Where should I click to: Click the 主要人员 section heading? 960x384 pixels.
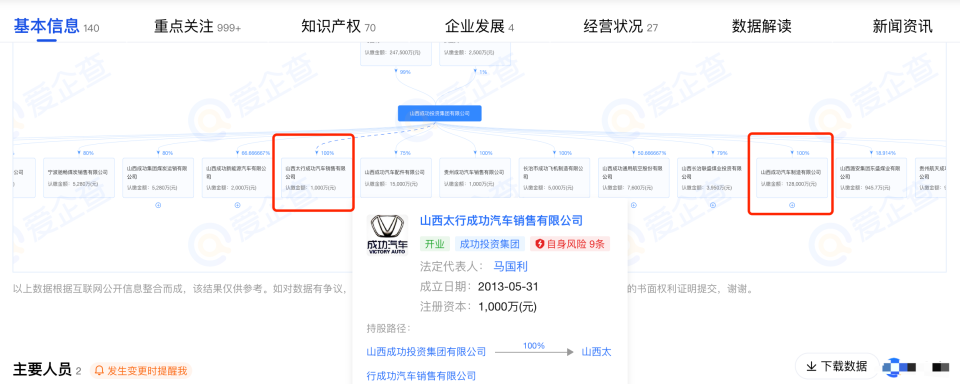point(42,370)
